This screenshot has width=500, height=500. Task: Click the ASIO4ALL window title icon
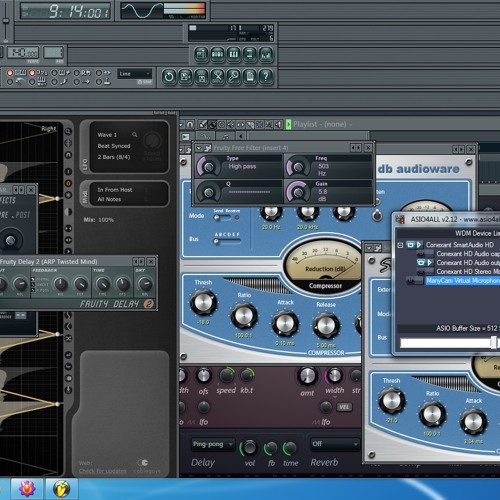400,219
